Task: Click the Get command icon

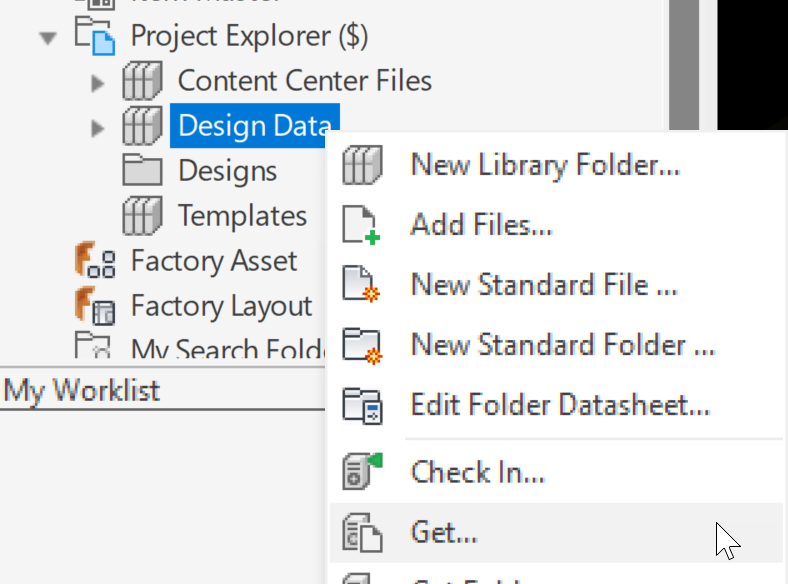Action: click(x=362, y=532)
